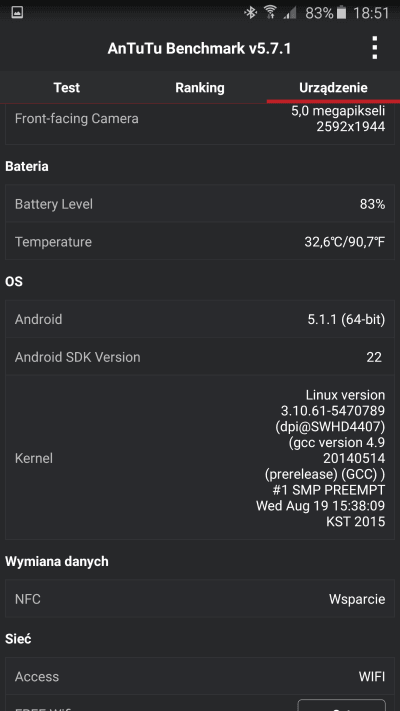400x711 pixels.
Task: Select the Access WIFI row
Action: click(200, 676)
